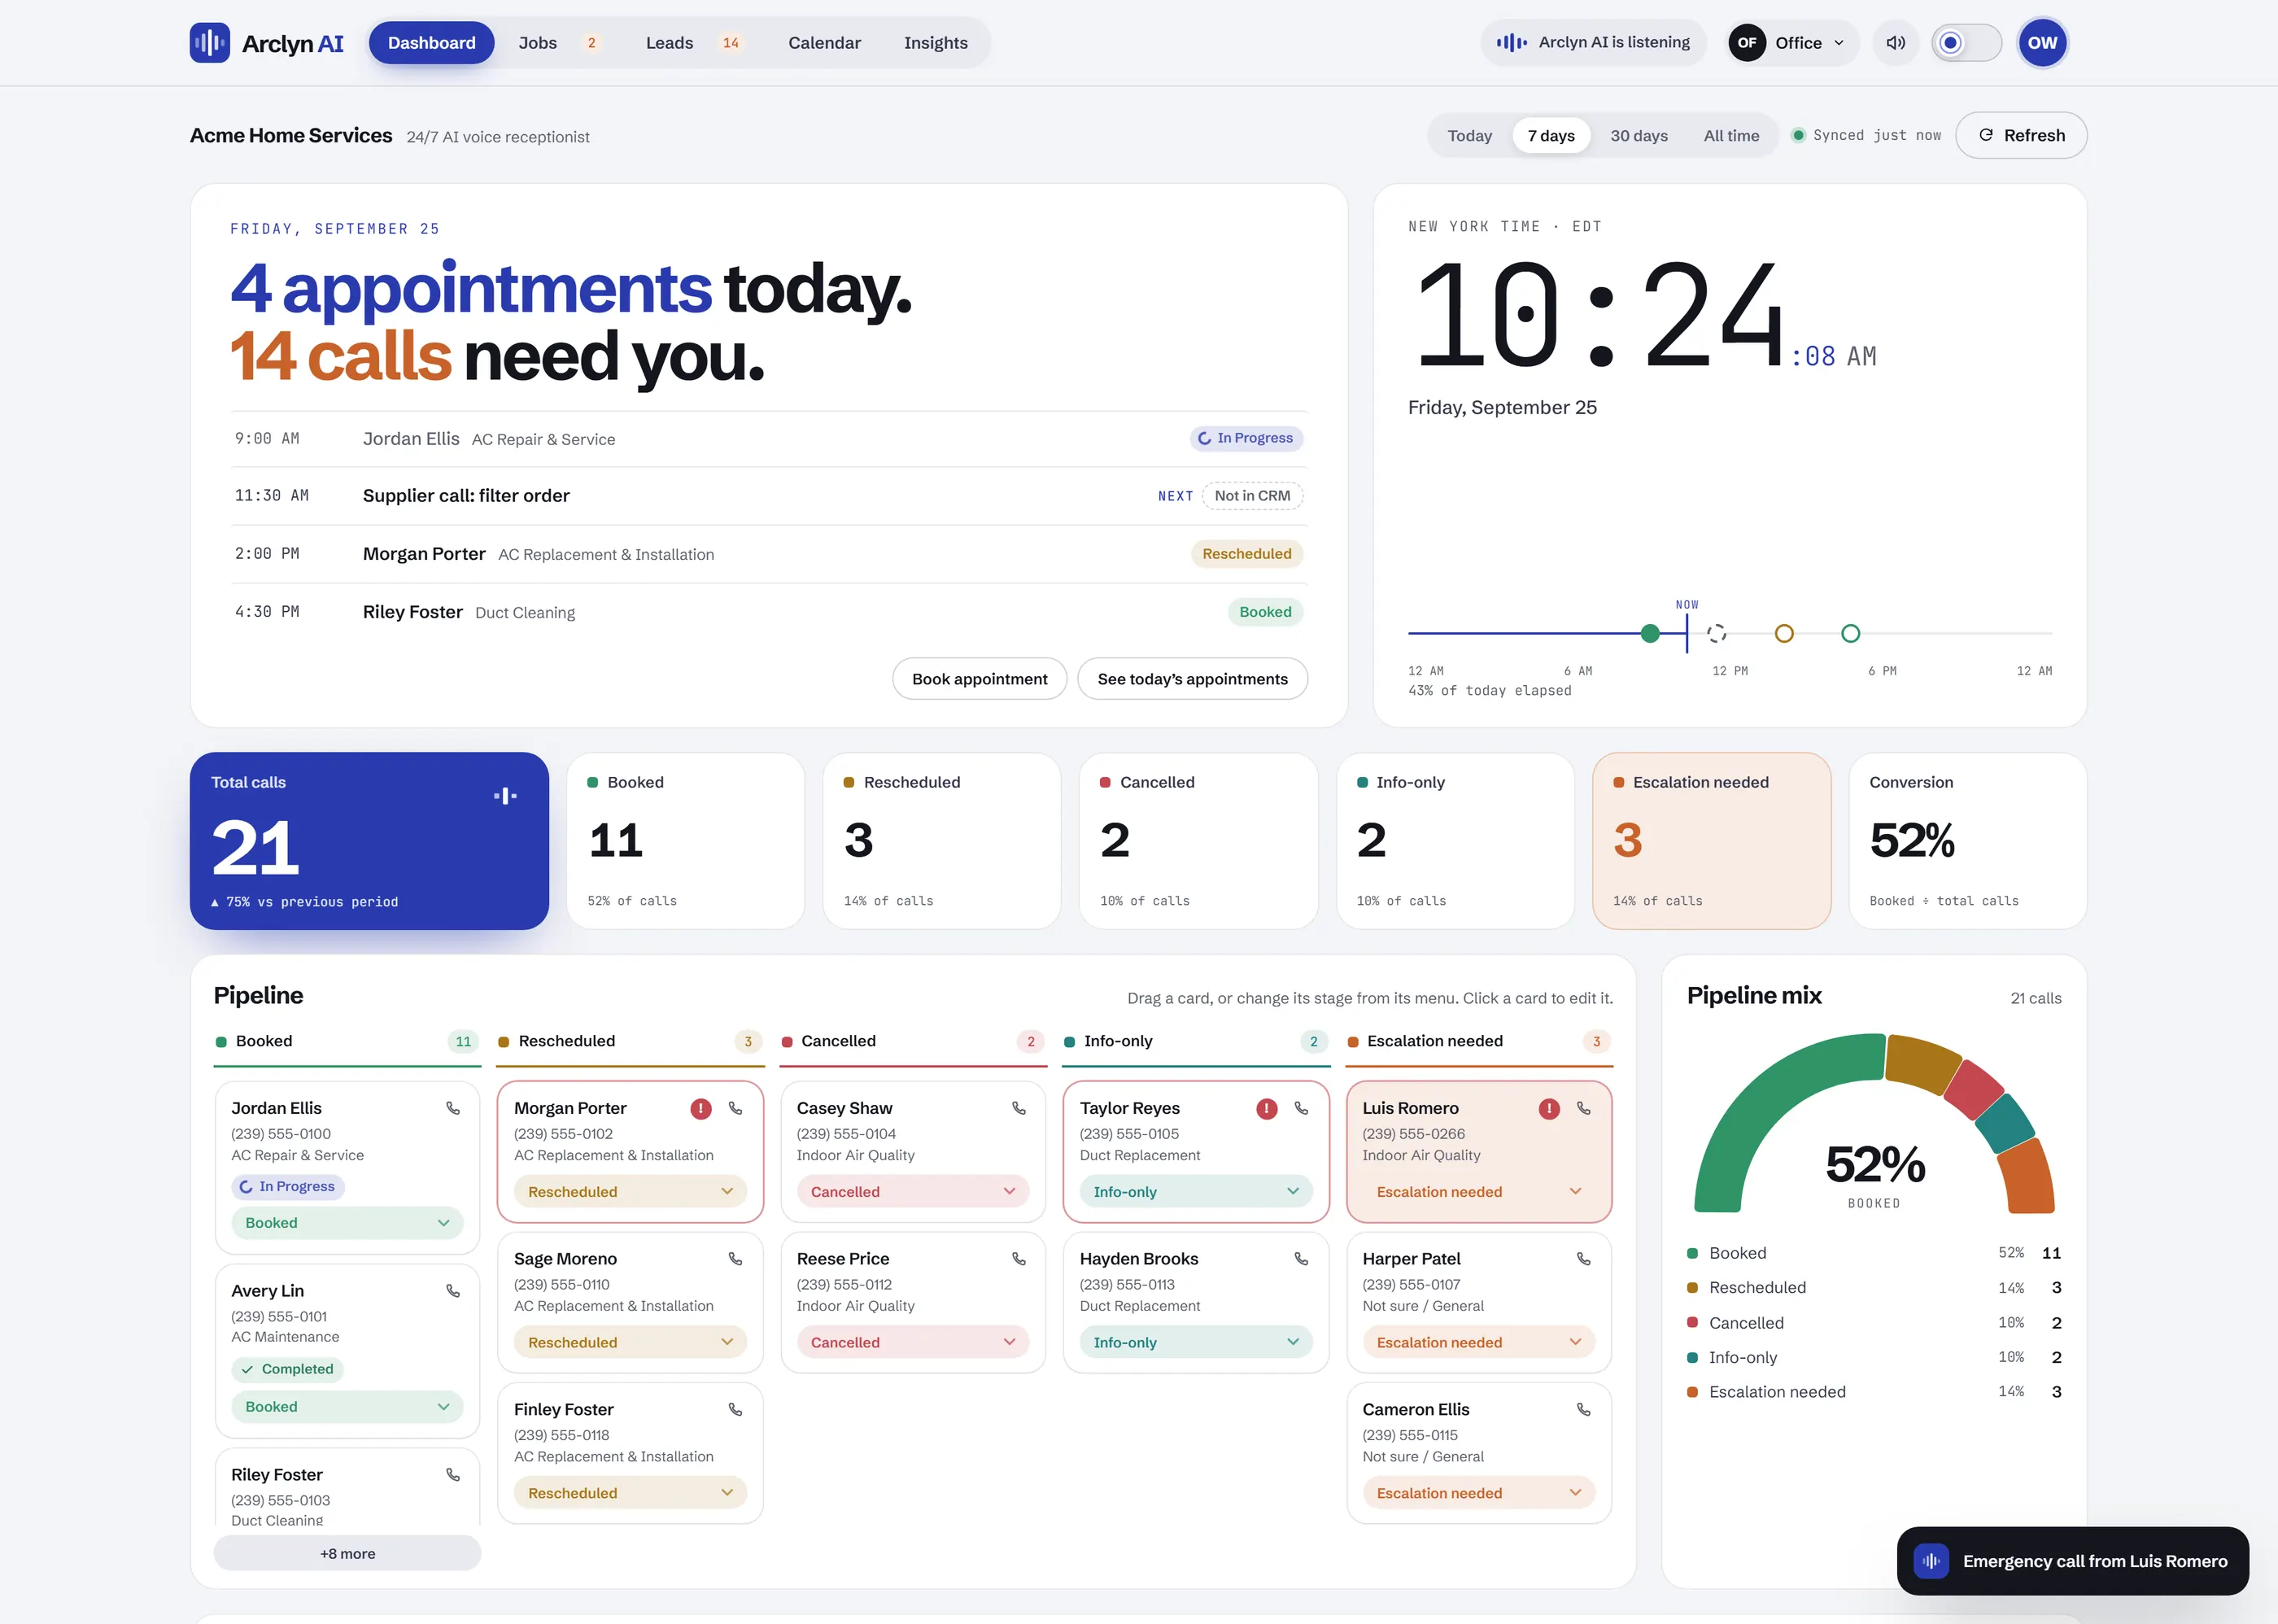Screen dimensions: 2278x1624
Task: Open the Emergency call from Luis Romero notification
Action: pos(2072,1561)
